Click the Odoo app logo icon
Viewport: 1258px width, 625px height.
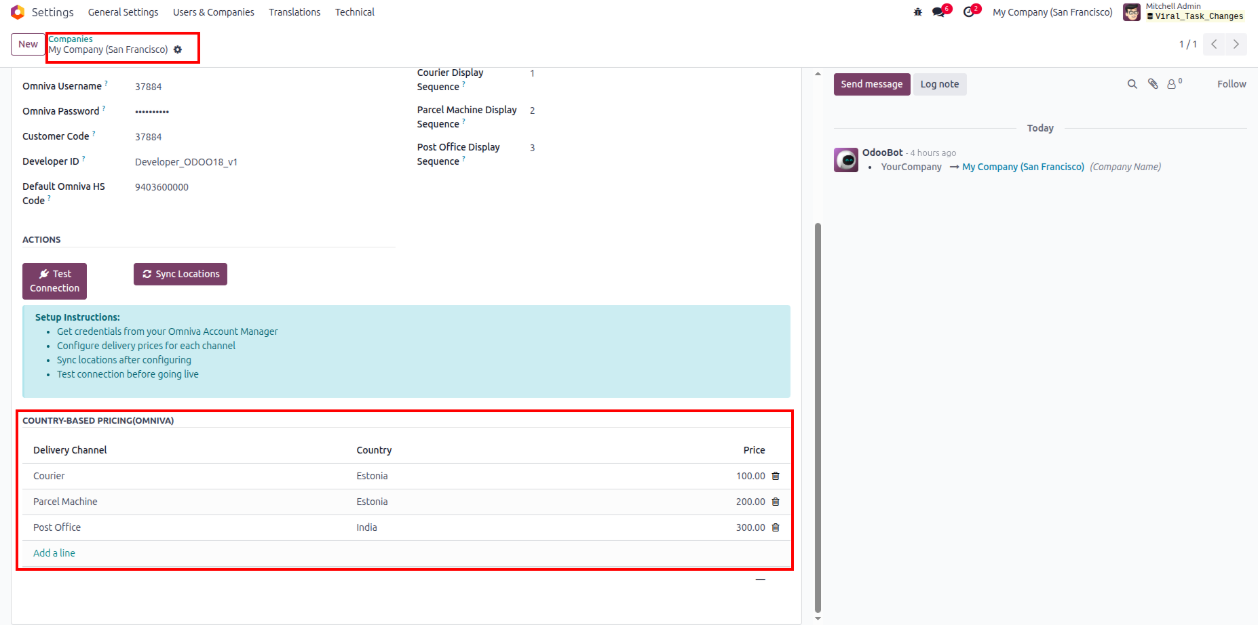tap(17, 12)
